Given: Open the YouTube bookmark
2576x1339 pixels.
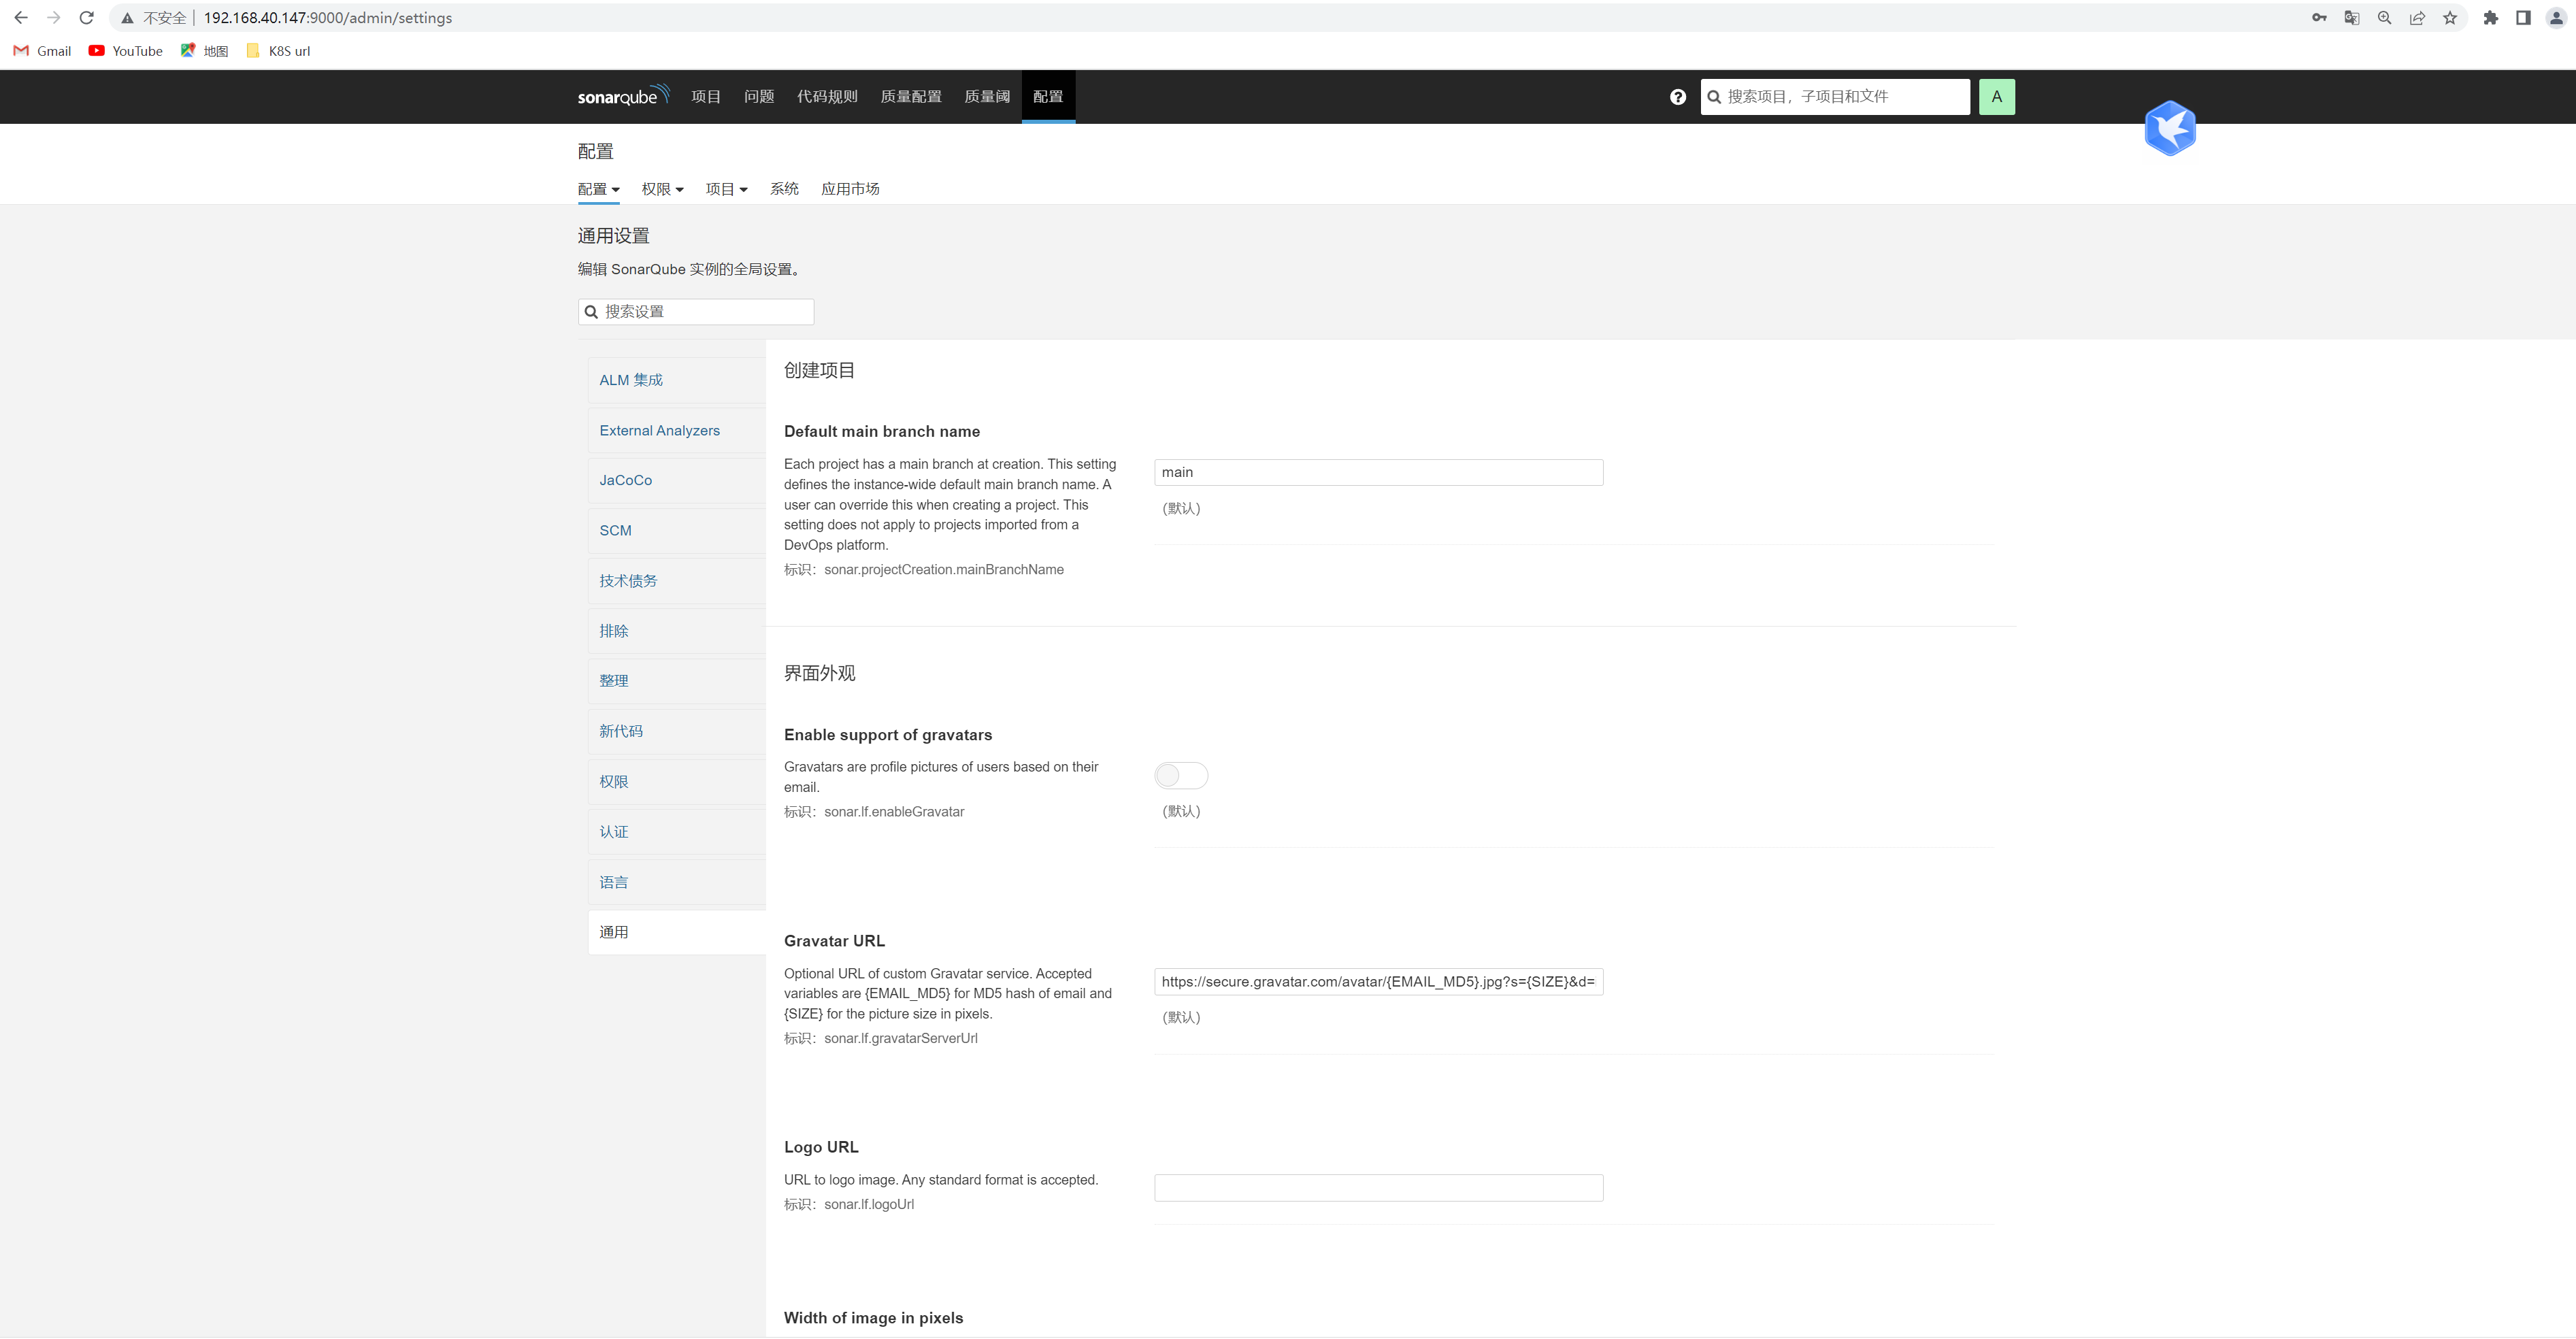Looking at the screenshot, I should tap(126, 51).
